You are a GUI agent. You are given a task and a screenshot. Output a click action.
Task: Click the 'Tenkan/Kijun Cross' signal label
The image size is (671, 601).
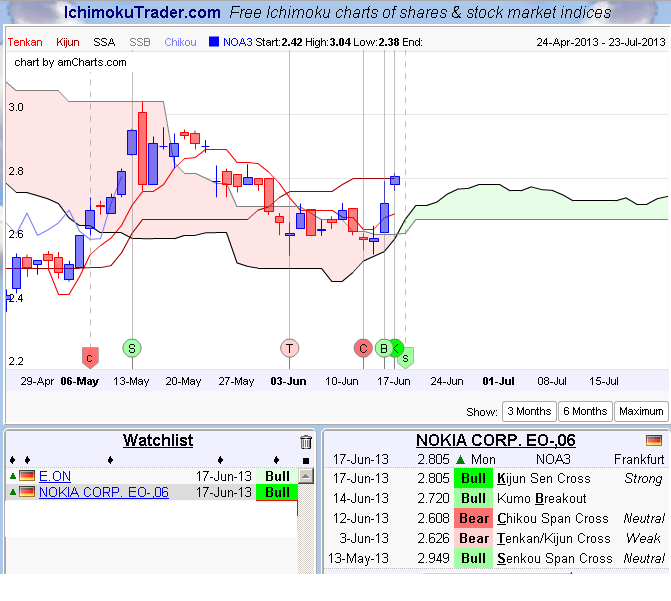pos(553,539)
